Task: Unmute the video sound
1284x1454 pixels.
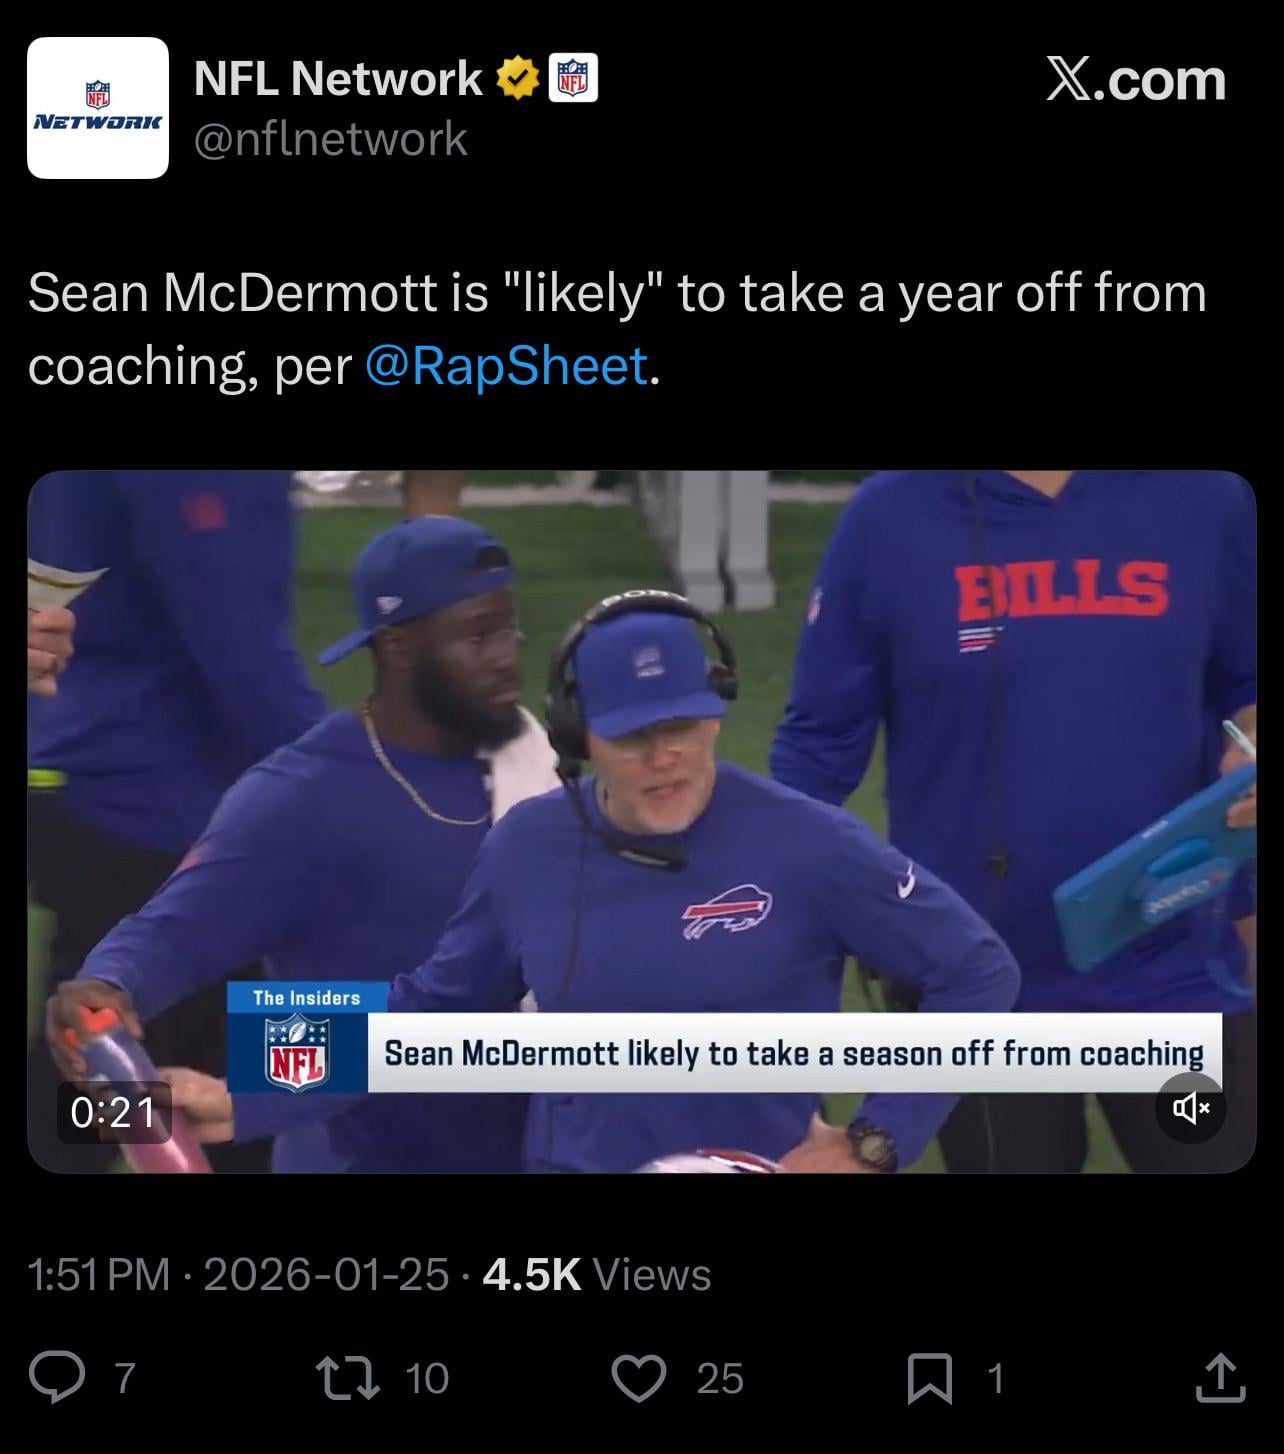Action: pyautogui.click(x=1190, y=1108)
